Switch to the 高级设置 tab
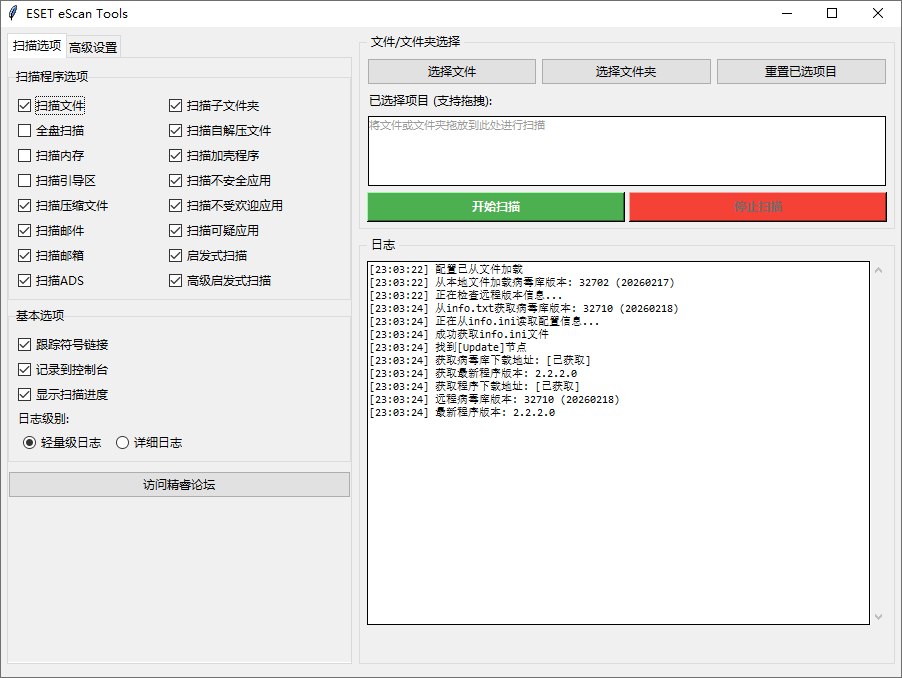 pos(93,45)
